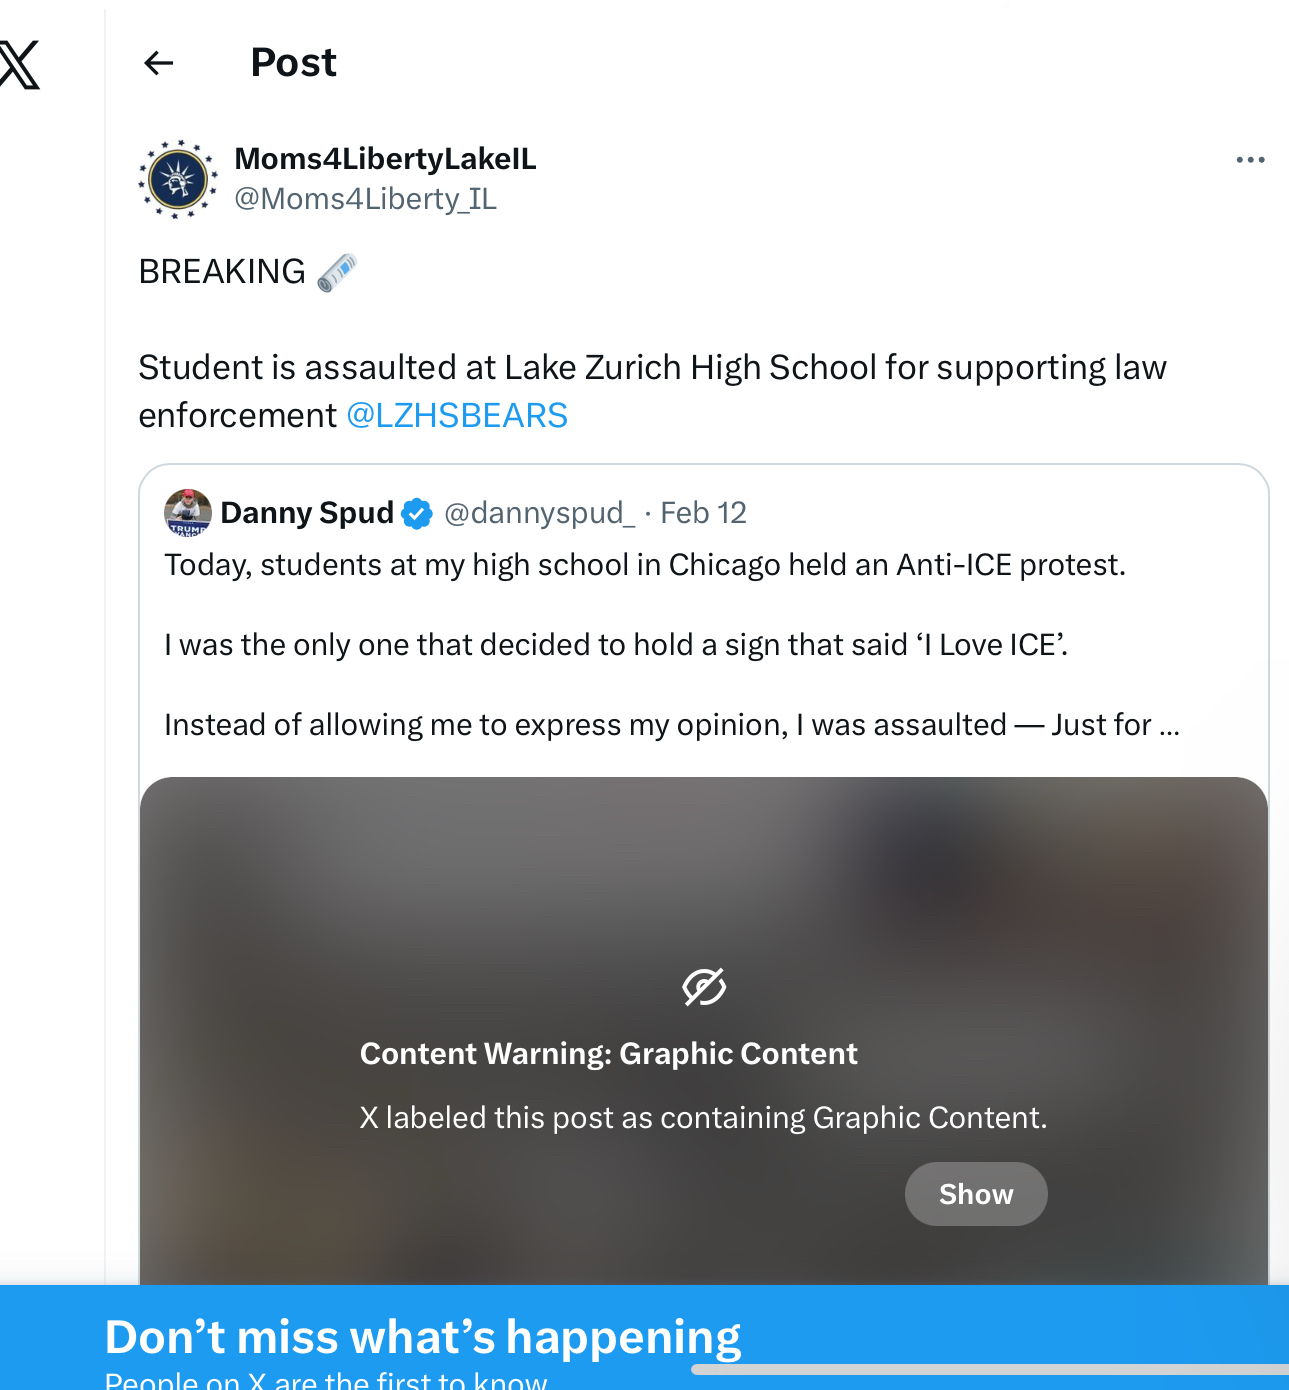The height and width of the screenshot is (1390, 1289).
Task: Click the Moms4LibertyLakeIL profile avatar
Action: 178,180
